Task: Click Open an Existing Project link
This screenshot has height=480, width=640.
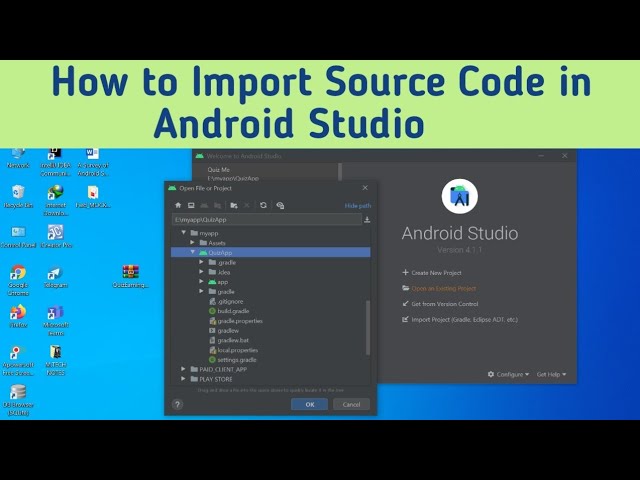Action: [439, 288]
